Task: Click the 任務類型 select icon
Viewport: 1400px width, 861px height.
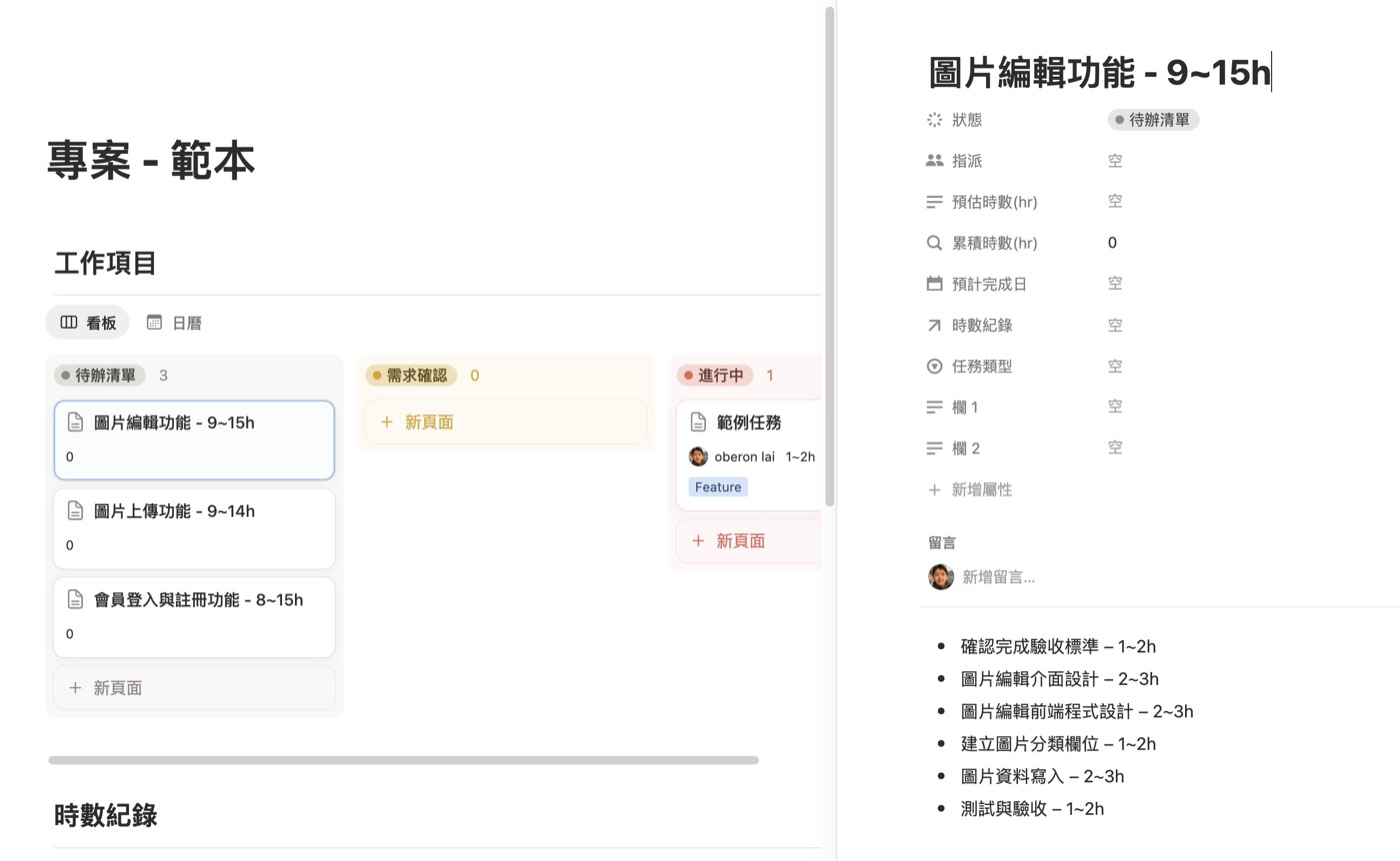Action: (x=934, y=366)
